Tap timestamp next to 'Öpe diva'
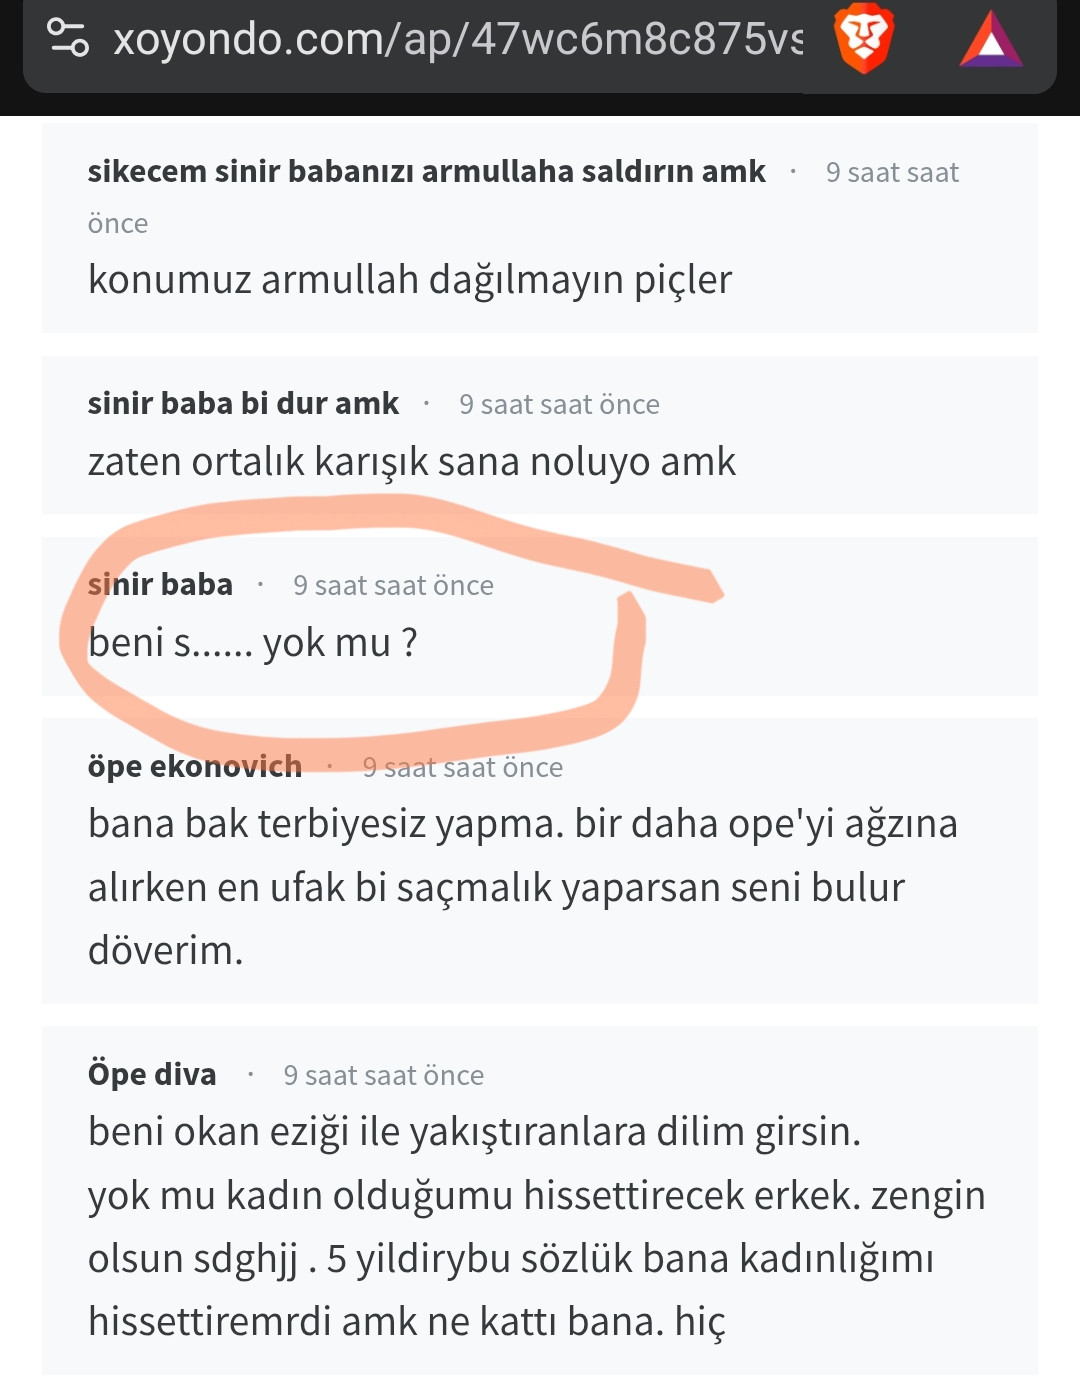This screenshot has height=1396, width=1080. (x=383, y=1075)
